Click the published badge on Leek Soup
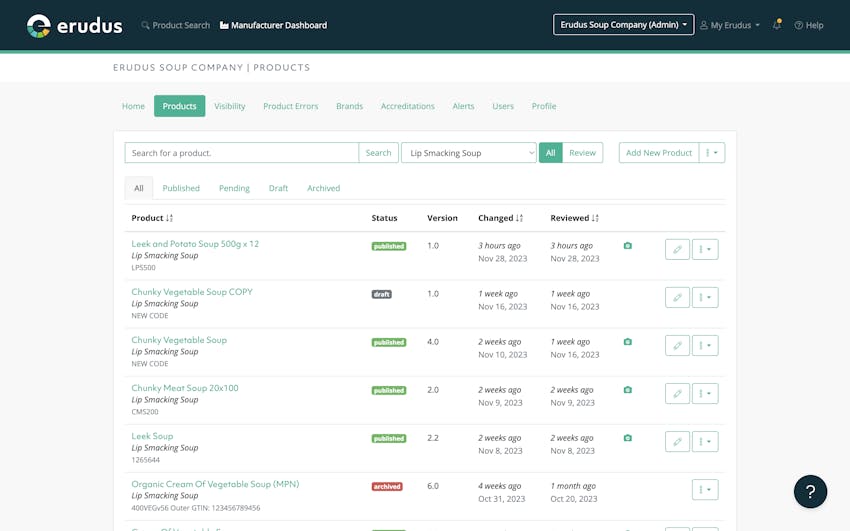 click(389, 438)
